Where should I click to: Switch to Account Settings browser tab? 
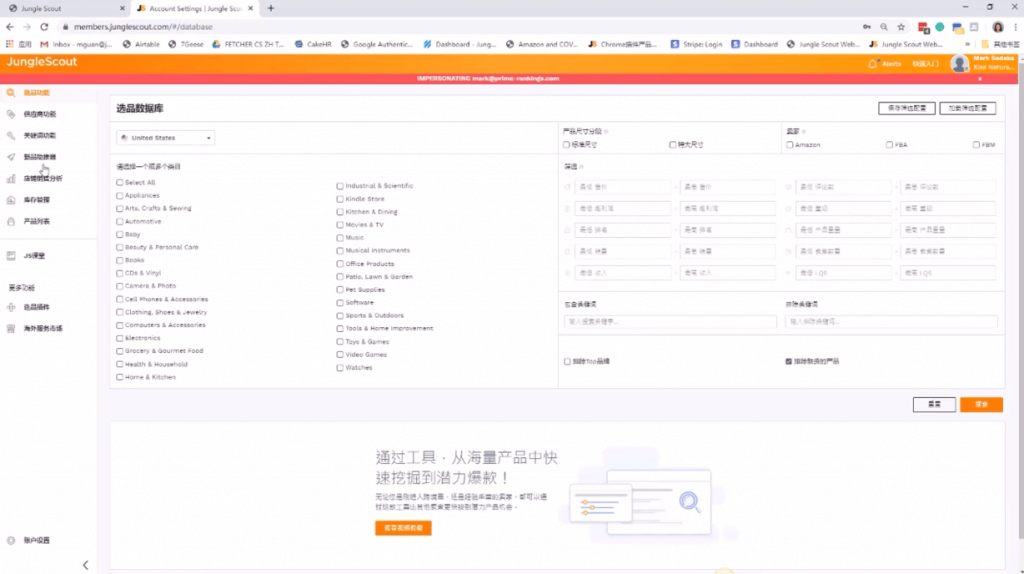[x=195, y=8]
